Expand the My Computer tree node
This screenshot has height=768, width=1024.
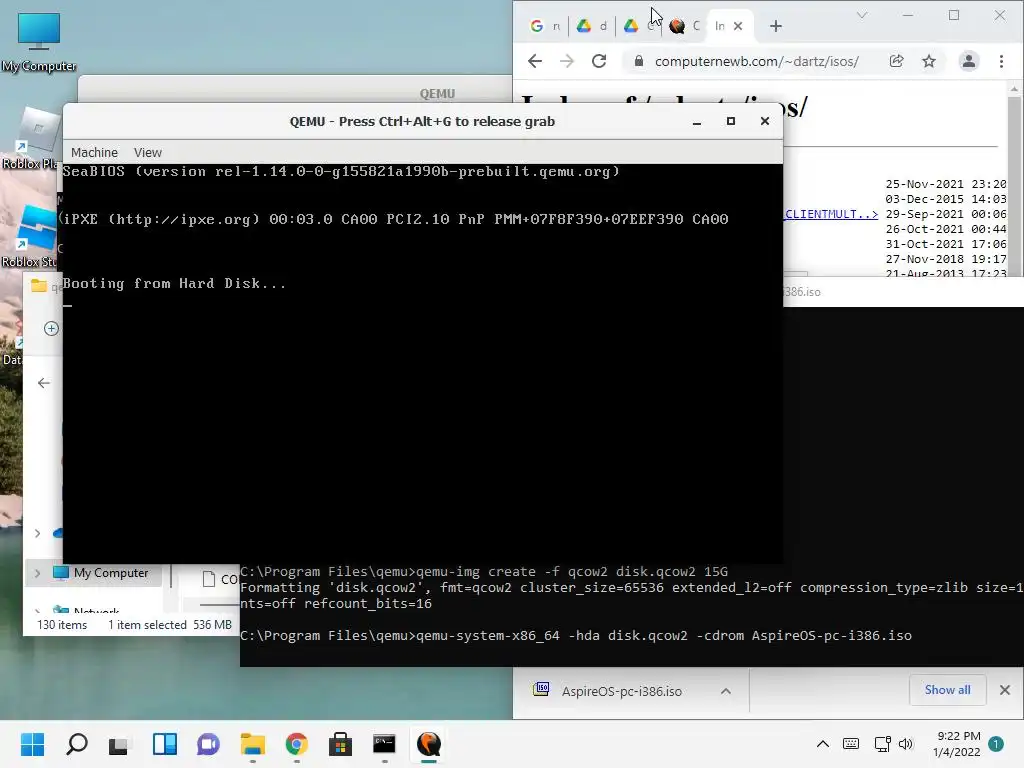(x=37, y=573)
